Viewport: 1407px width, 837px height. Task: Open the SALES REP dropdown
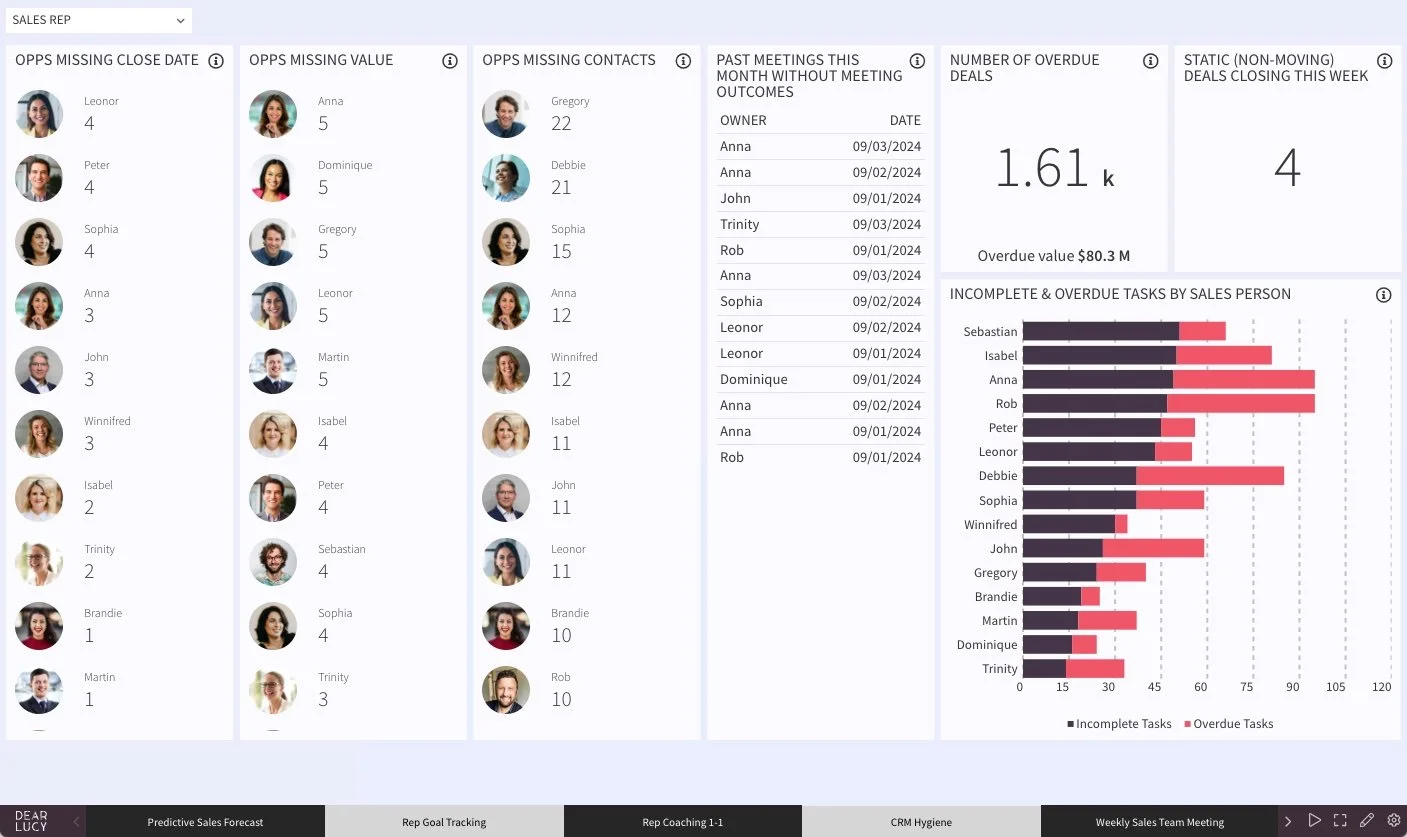click(98, 19)
